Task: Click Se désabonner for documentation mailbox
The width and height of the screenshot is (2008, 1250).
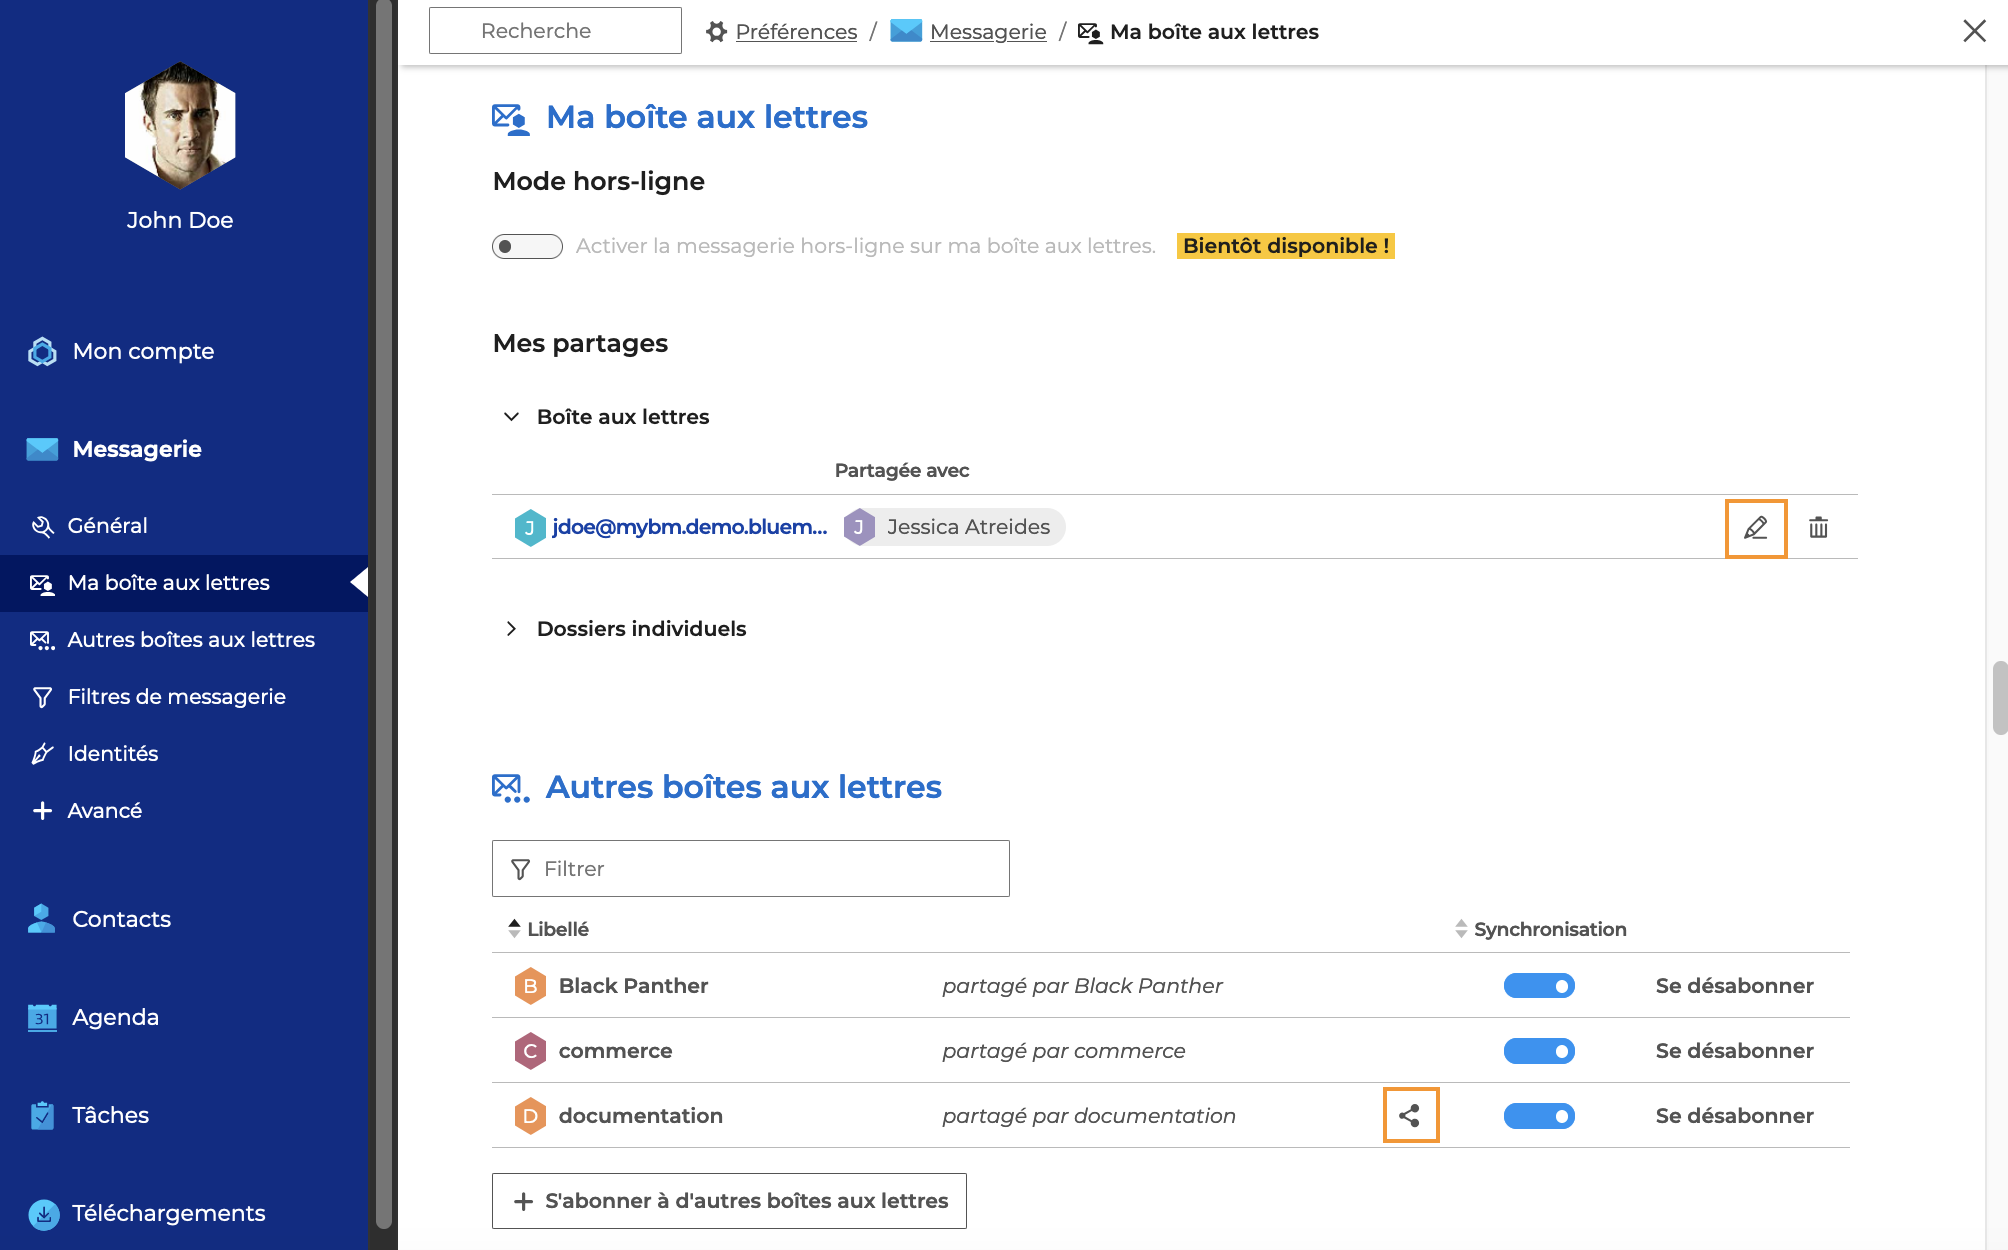Action: (x=1734, y=1115)
